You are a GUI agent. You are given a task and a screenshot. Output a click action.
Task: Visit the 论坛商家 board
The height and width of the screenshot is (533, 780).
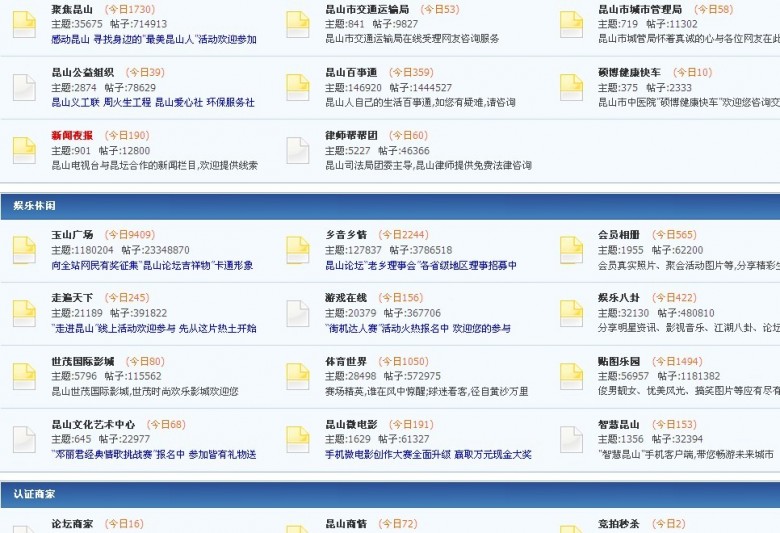[x=72, y=524]
